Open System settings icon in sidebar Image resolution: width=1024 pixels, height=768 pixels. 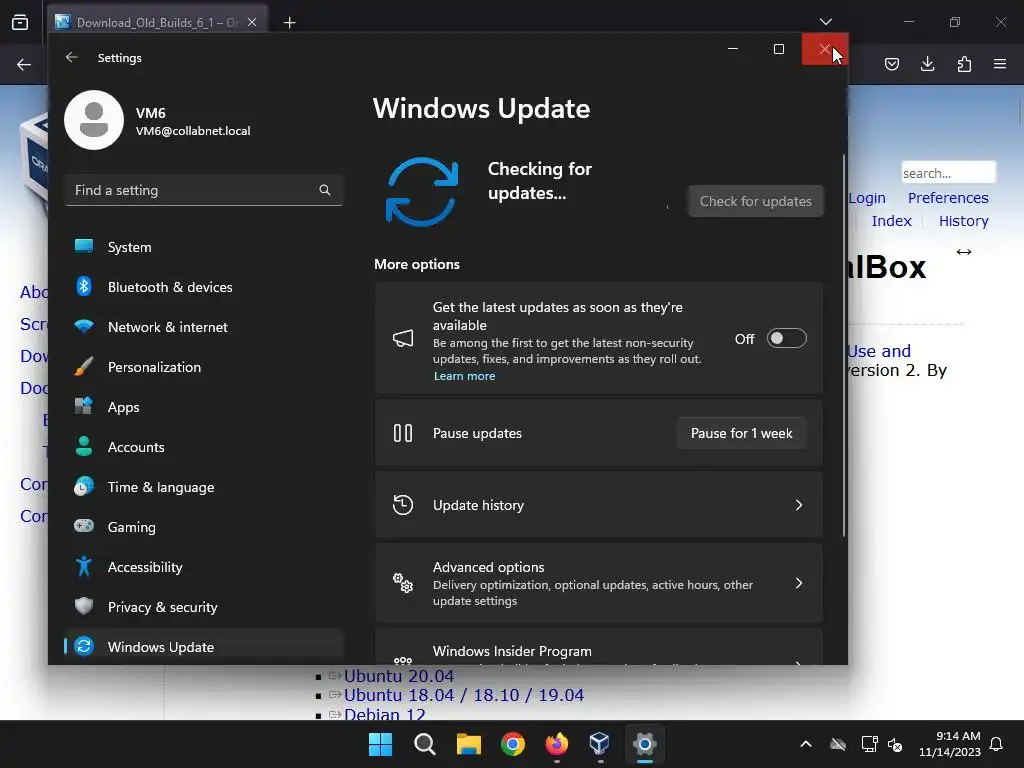click(x=84, y=246)
